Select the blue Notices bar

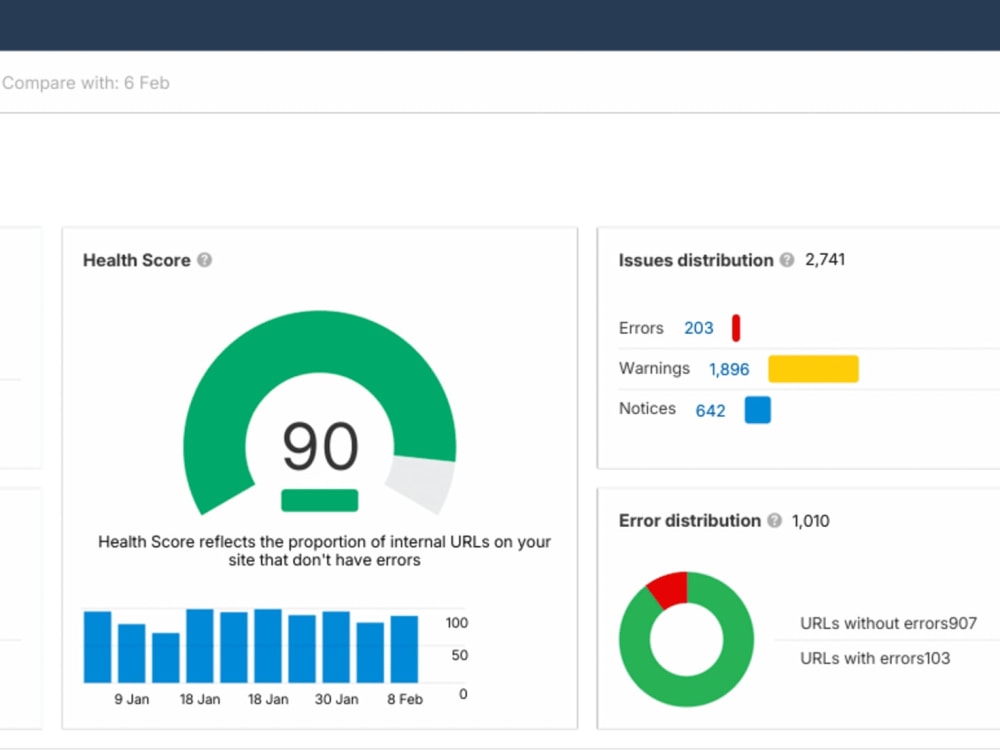[758, 410]
